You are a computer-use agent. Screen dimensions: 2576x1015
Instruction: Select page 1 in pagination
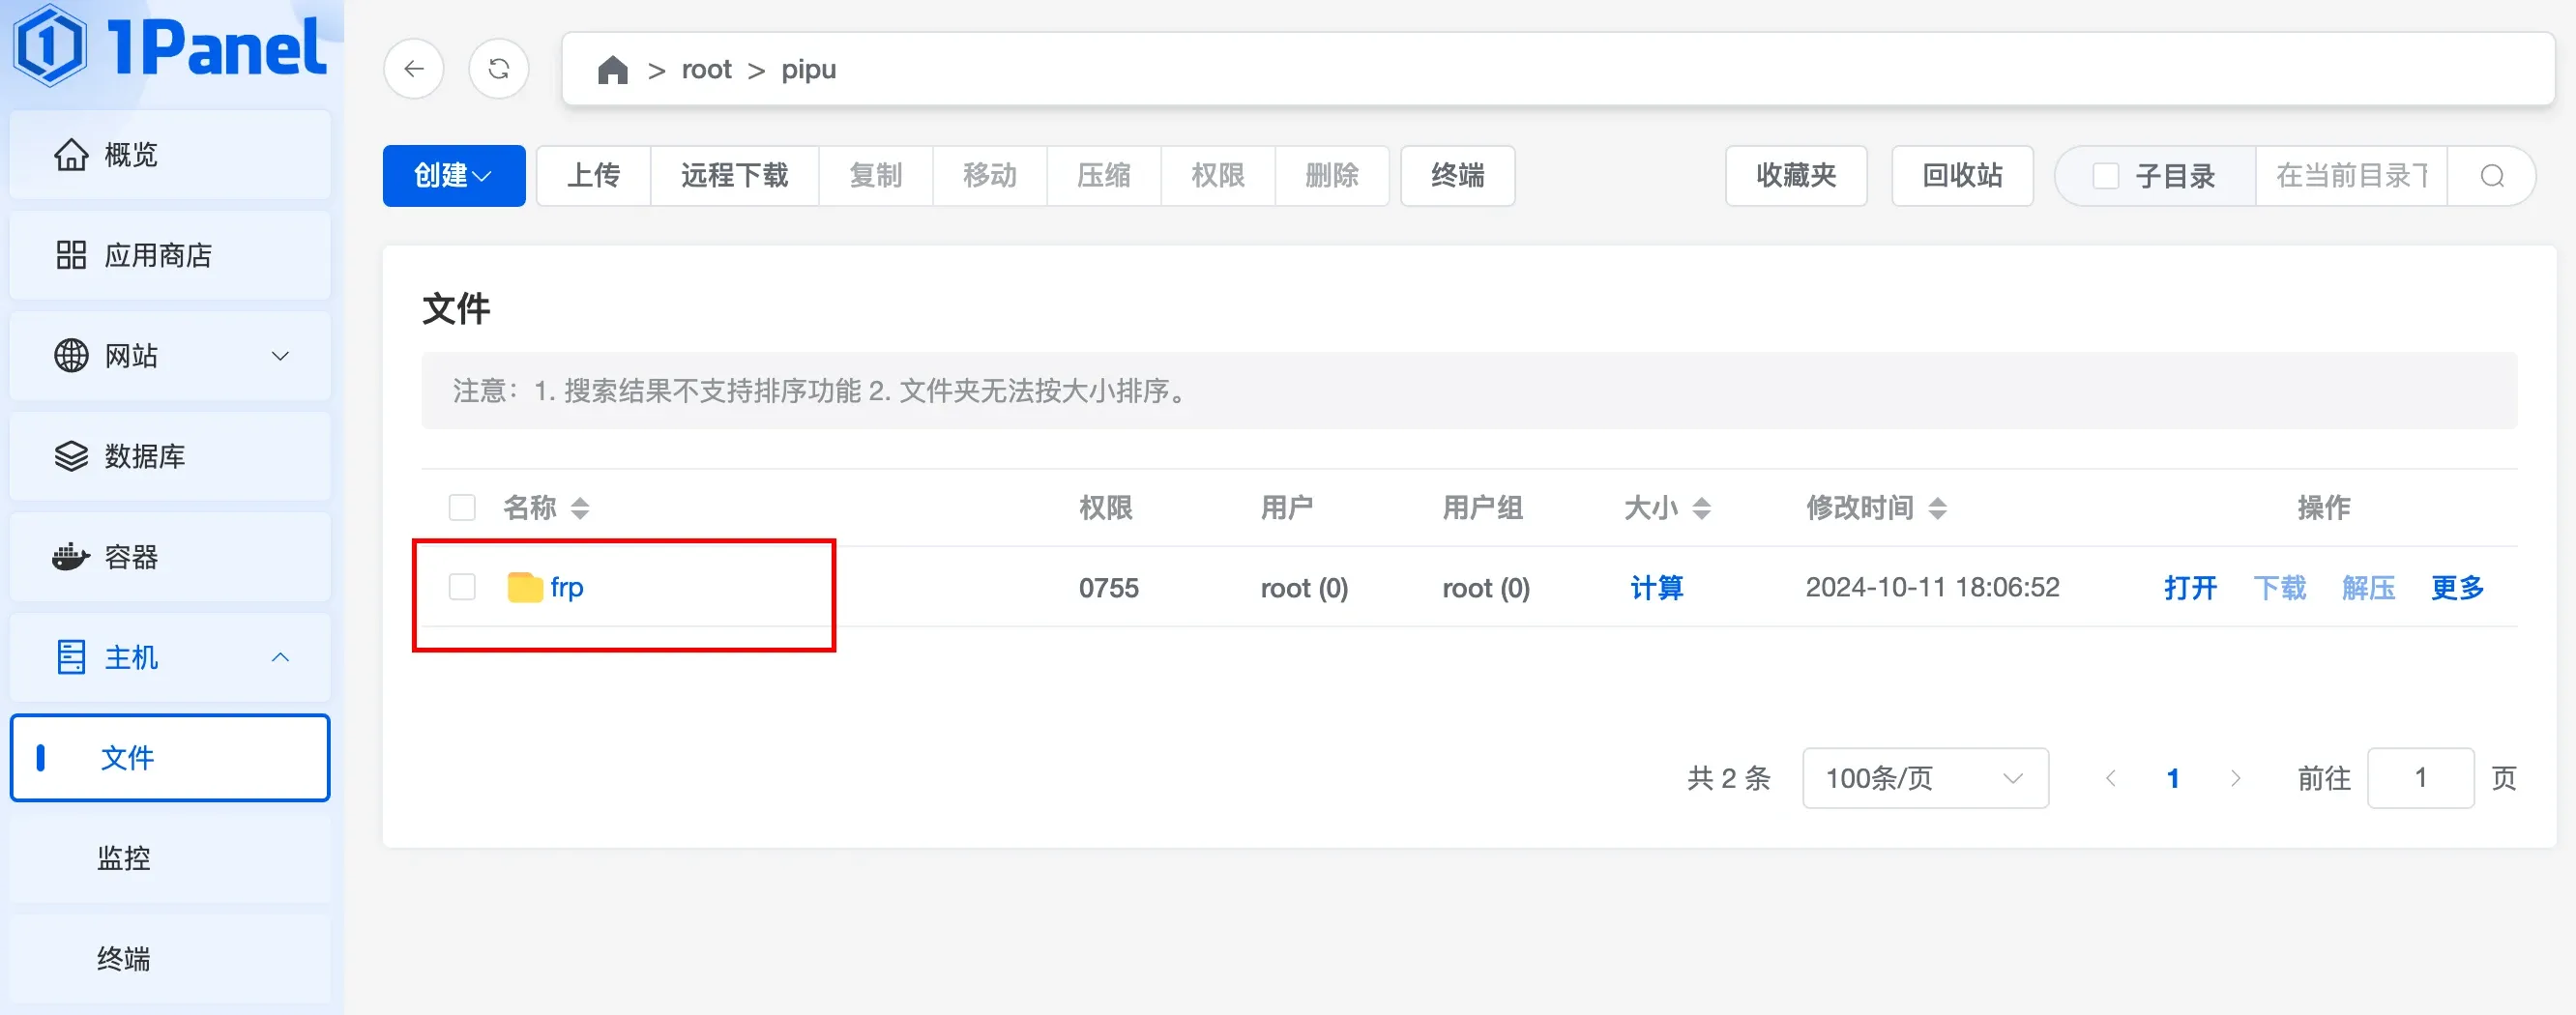coord(2173,778)
